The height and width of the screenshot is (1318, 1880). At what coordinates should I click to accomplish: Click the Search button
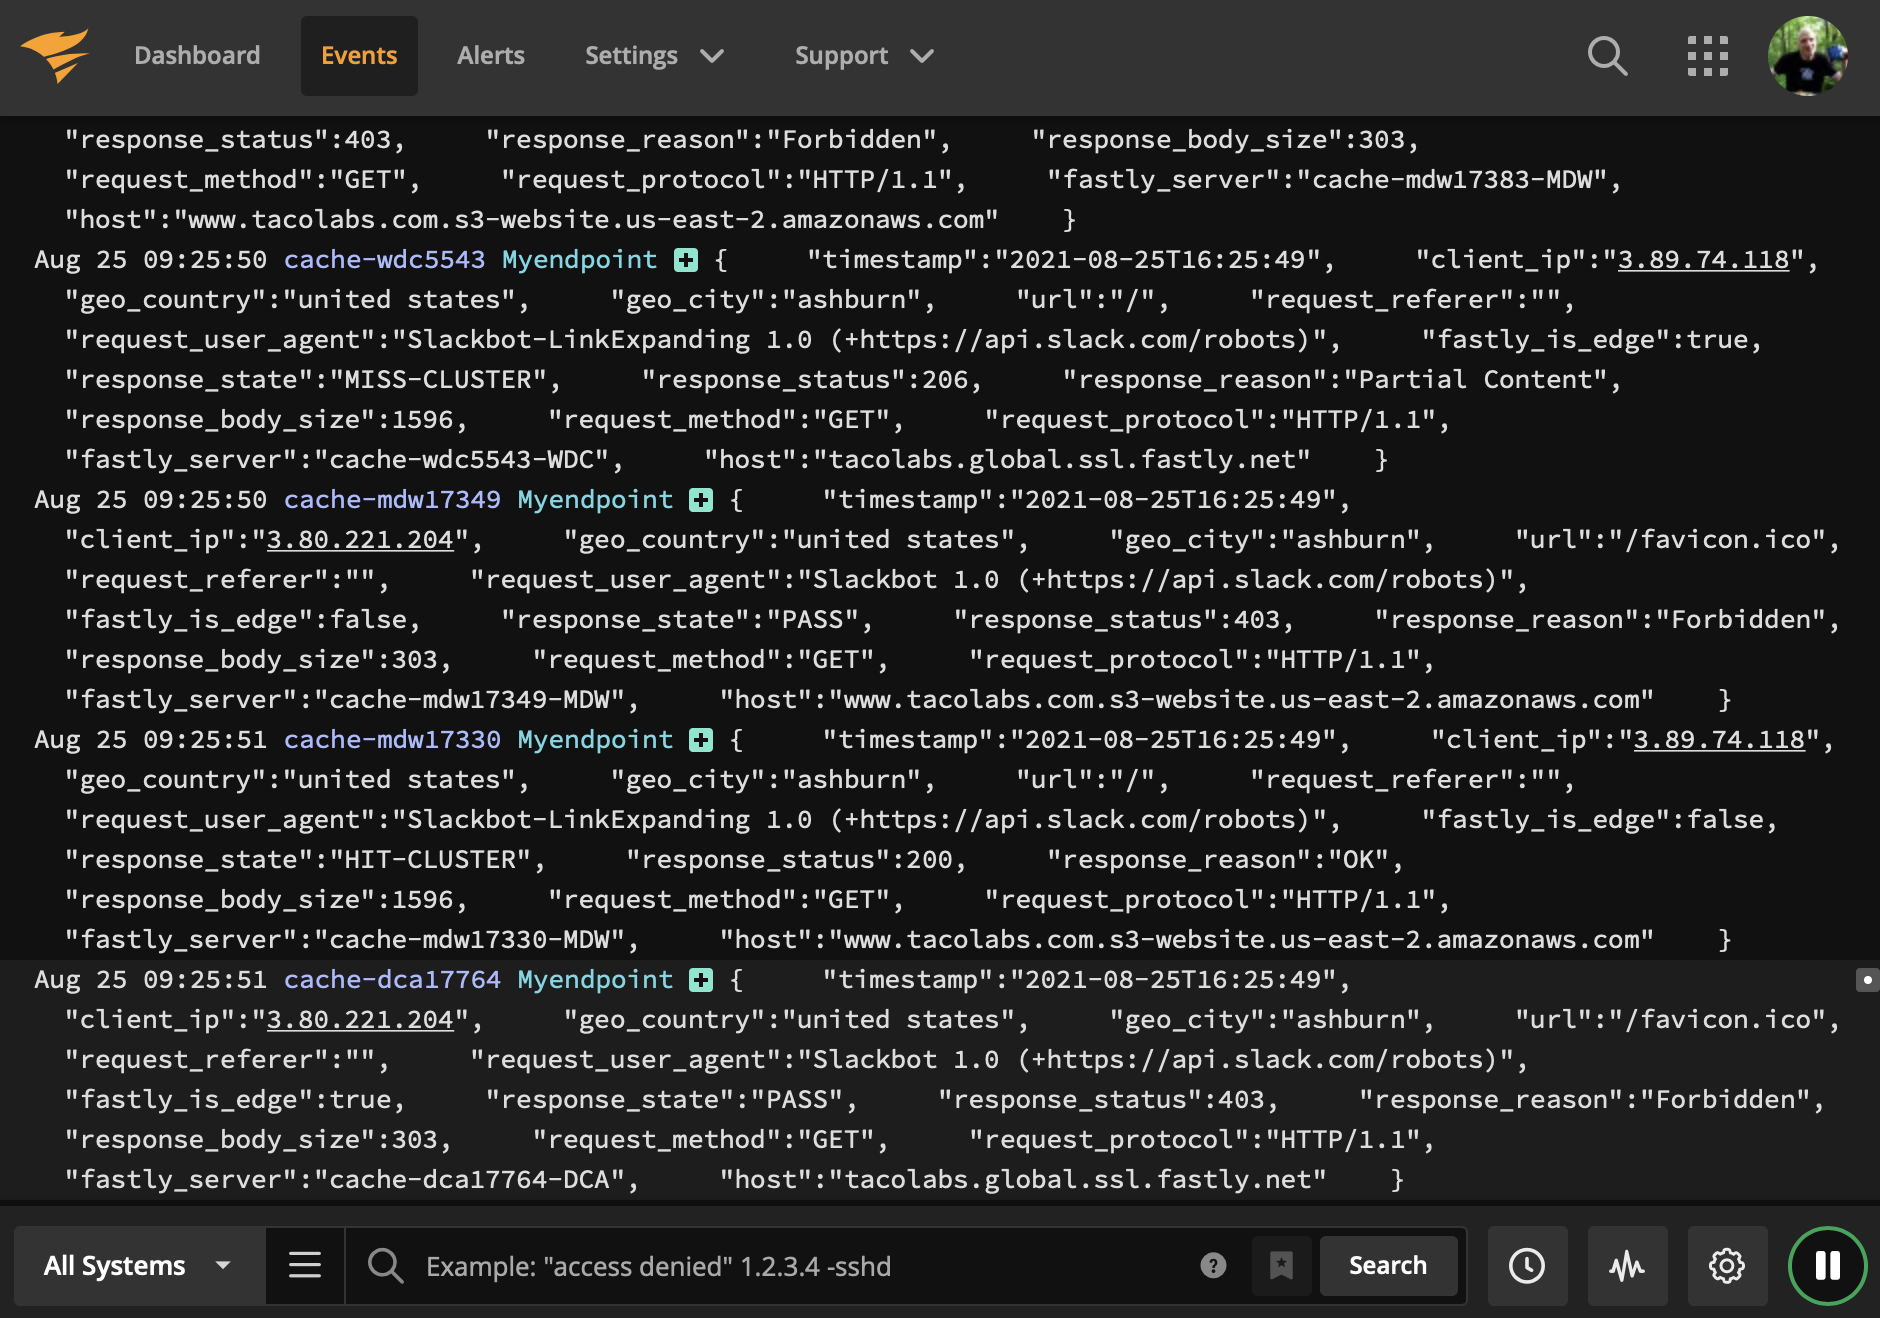point(1388,1265)
